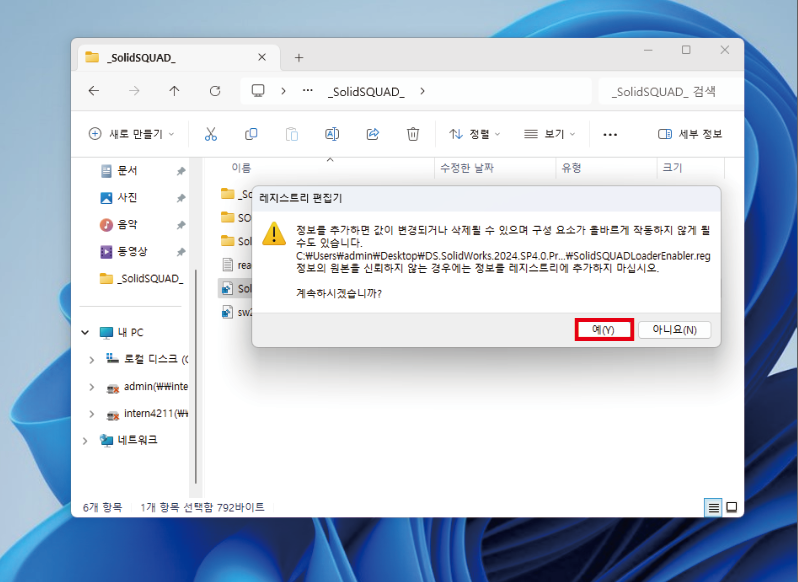Select admin network drive in sidebar
Viewport: 798px width, 582px height.
147,387
